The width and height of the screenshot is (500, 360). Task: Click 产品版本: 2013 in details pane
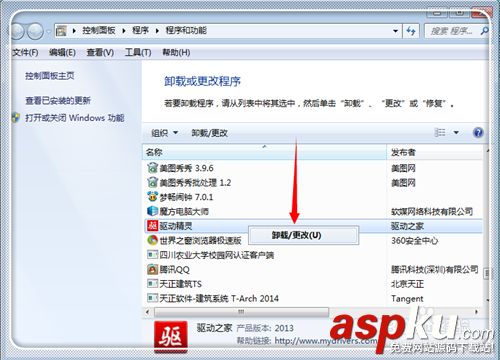[265, 328]
